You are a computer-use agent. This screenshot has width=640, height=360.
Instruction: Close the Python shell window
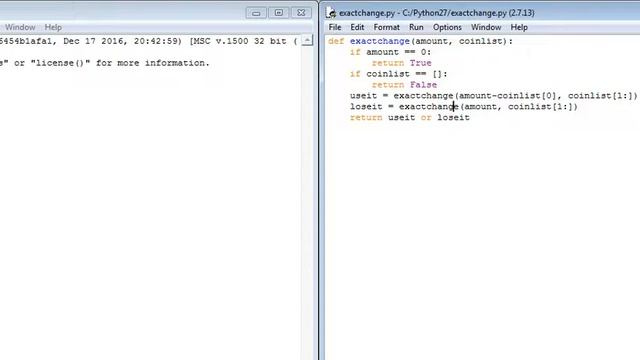[x=301, y=13]
